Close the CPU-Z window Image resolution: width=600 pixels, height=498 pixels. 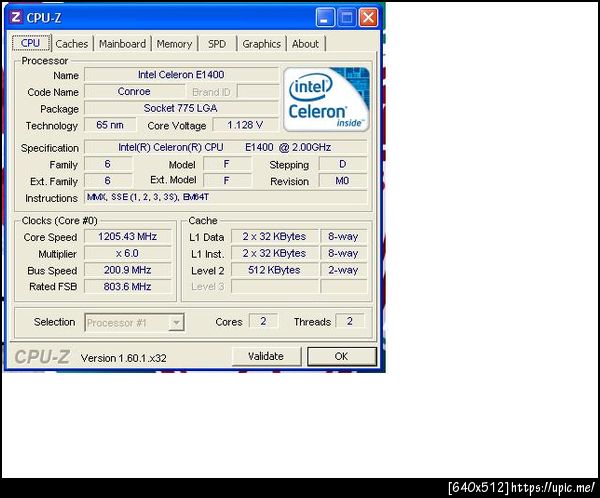point(368,18)
